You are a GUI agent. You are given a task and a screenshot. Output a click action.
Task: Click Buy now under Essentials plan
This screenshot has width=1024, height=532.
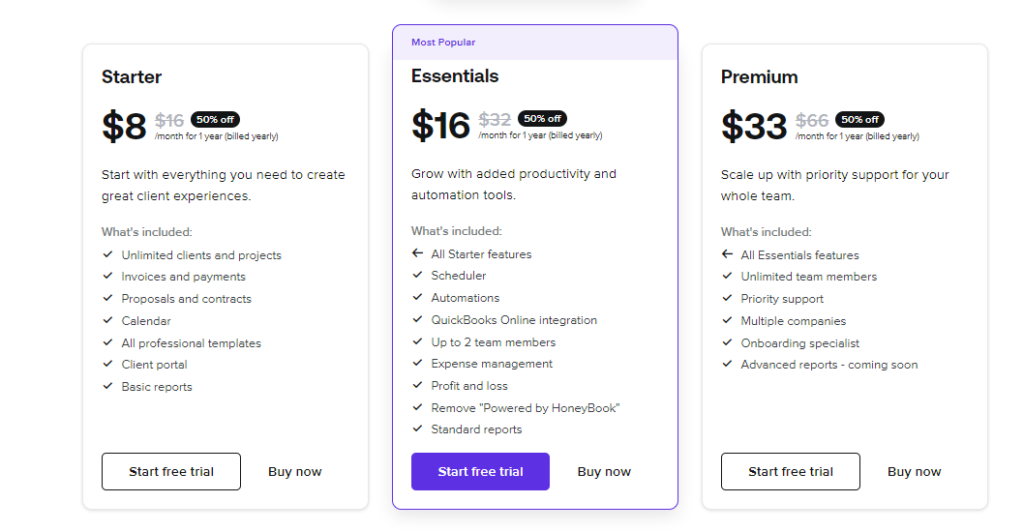[x=604, y=471]
